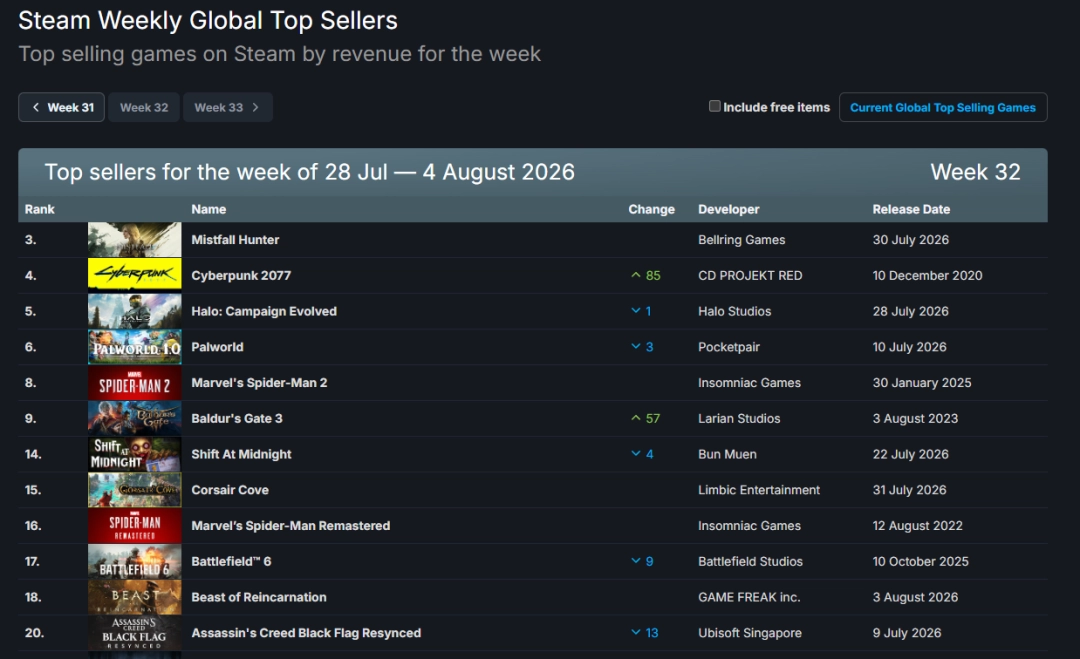The height and width of the screenshot is (659, 1080).
Task: Open the Halo: Campaign Evolved thumbnail
Action: click(x=135, y=311)
